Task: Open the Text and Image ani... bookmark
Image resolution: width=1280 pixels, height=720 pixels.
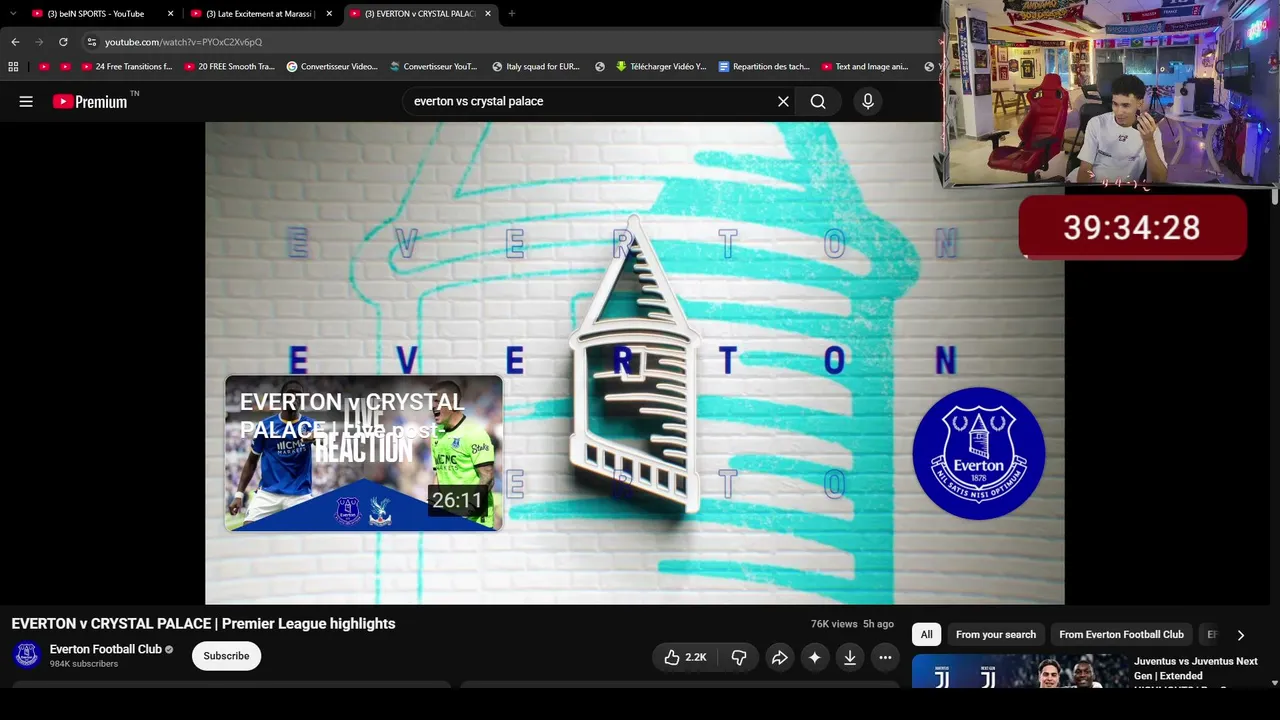Action: click(865, 67)
